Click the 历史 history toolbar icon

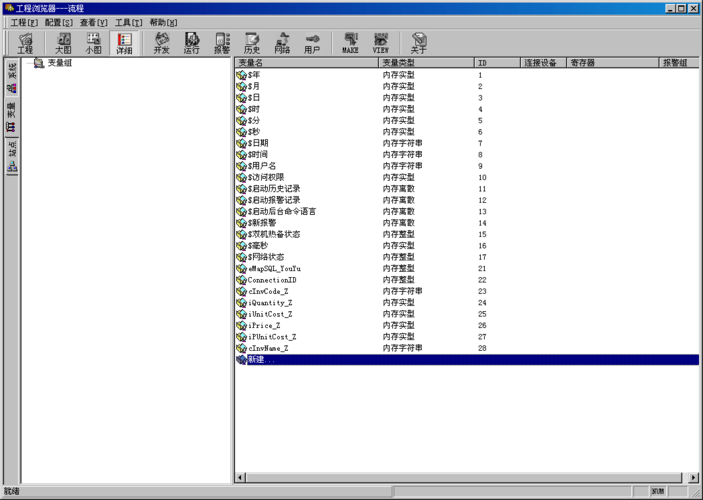point(252,42)
